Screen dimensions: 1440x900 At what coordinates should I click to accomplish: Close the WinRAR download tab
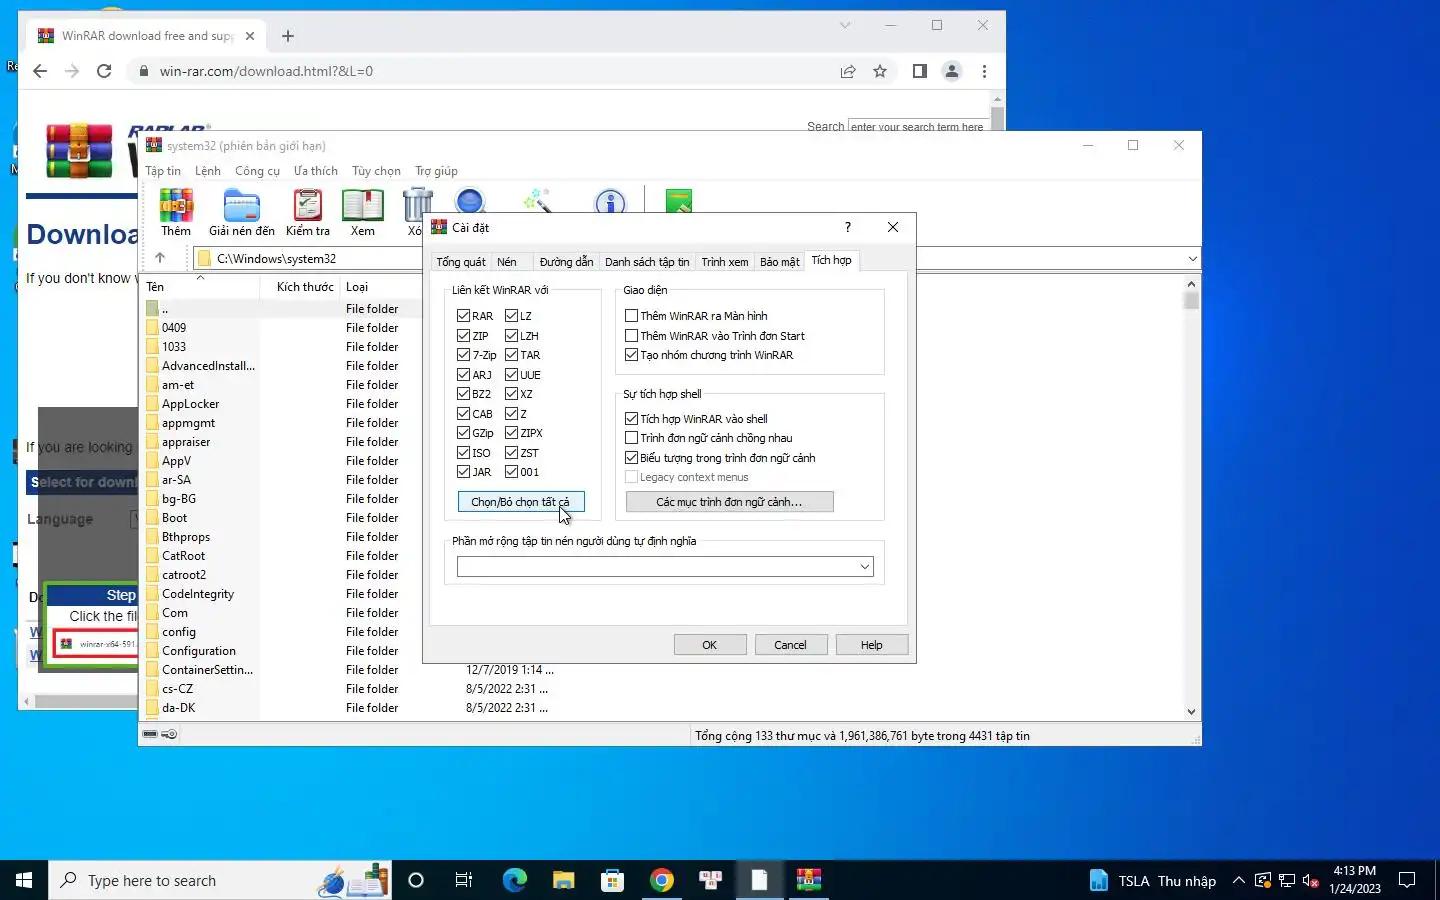250,36
